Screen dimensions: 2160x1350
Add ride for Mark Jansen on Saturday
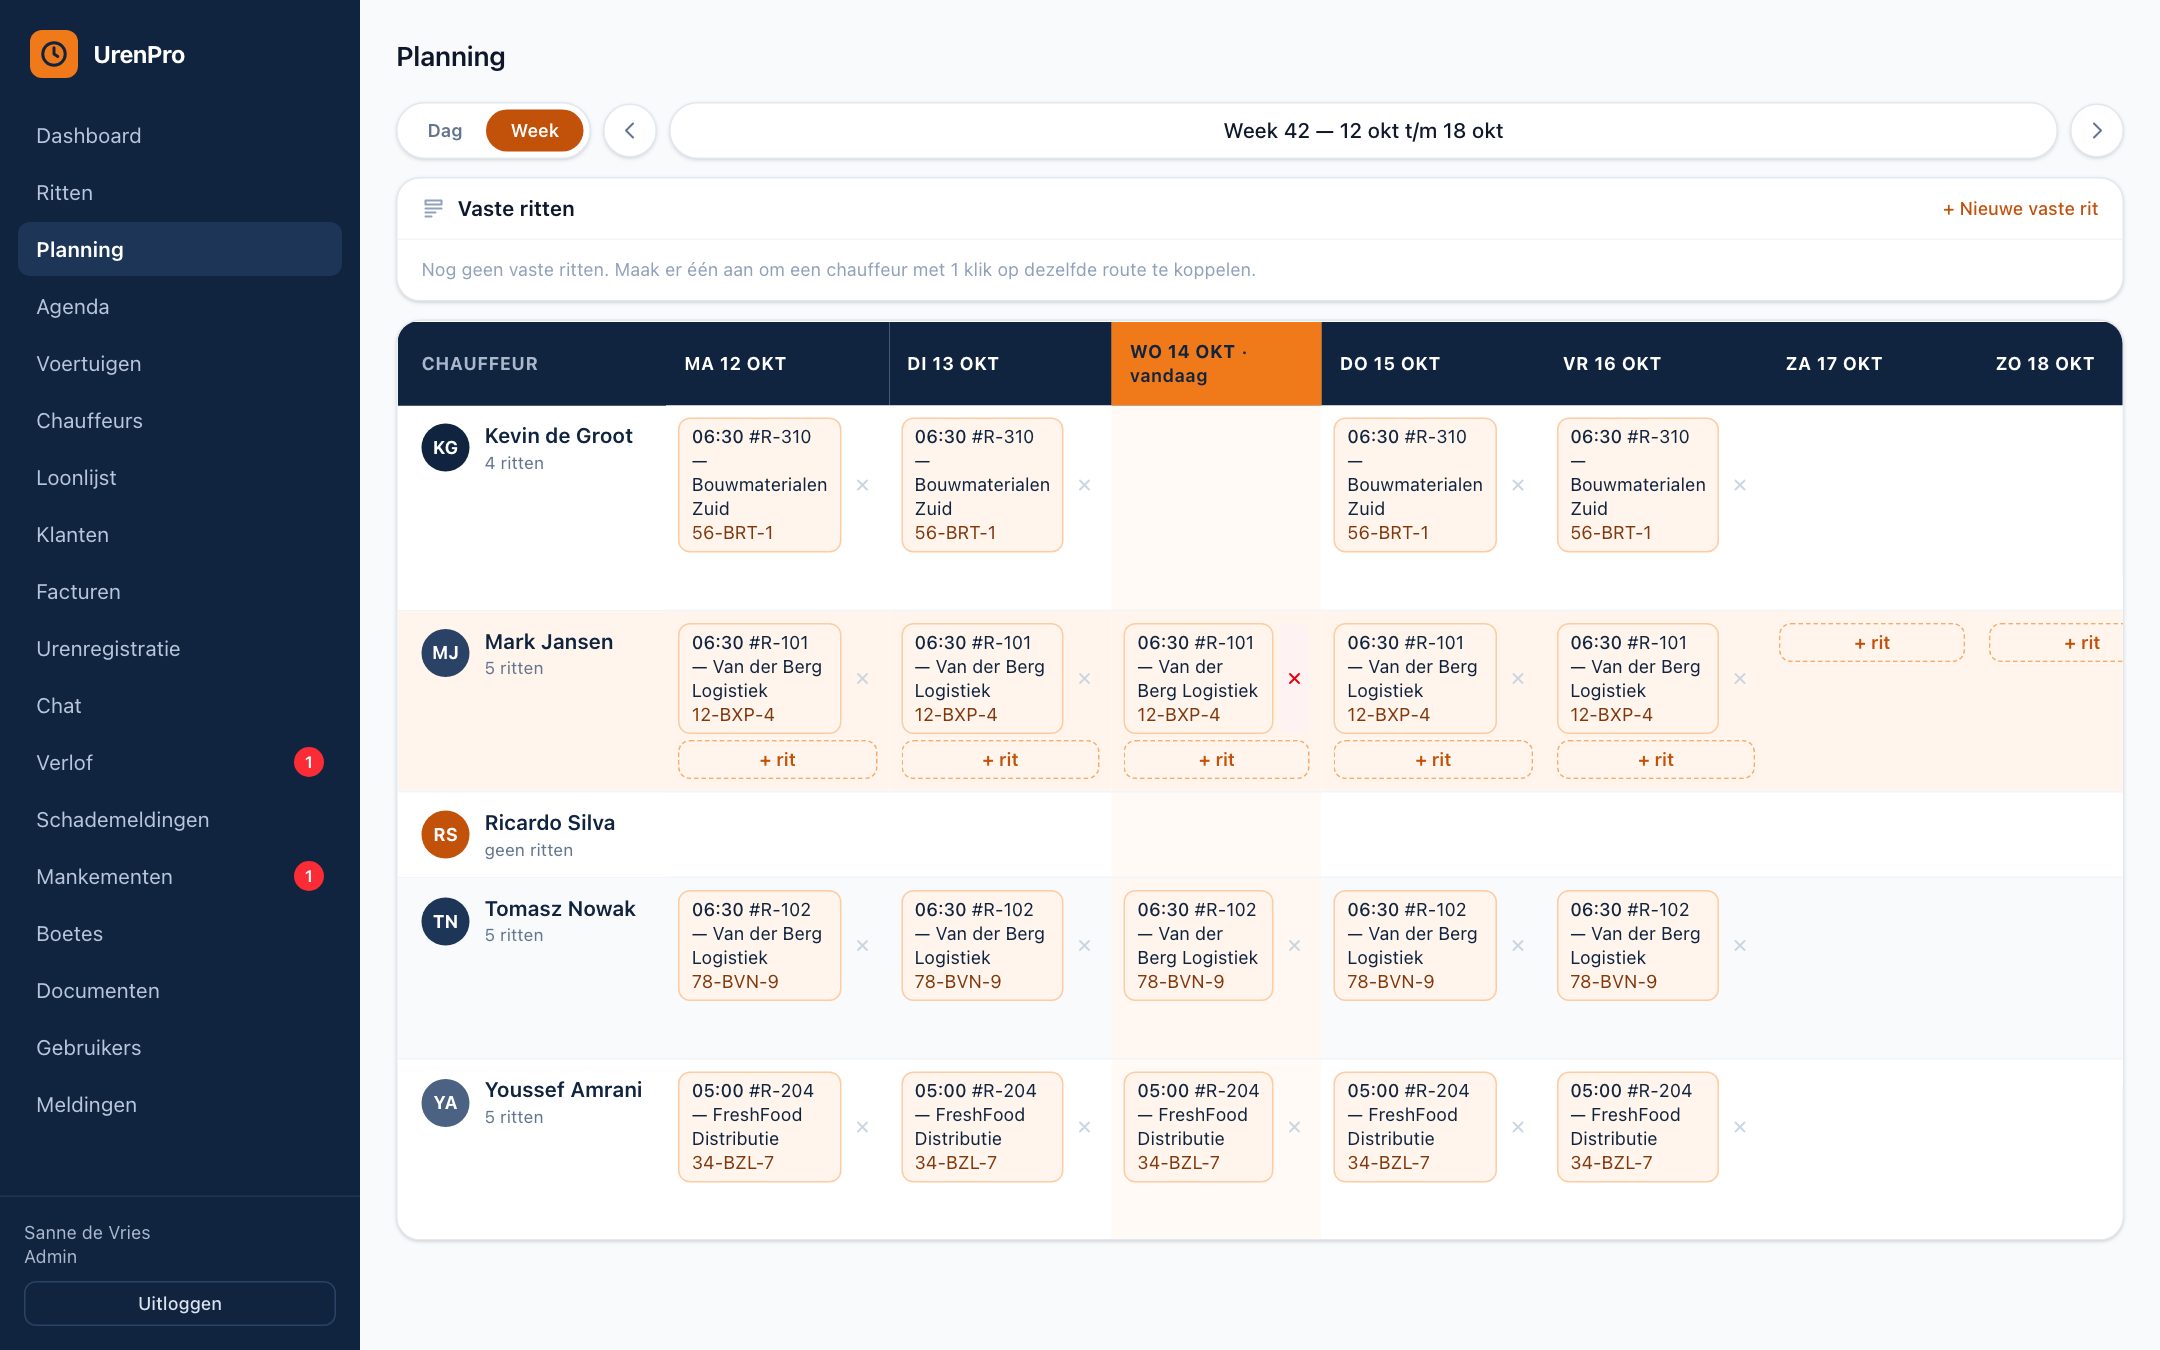coord(1871,643)
